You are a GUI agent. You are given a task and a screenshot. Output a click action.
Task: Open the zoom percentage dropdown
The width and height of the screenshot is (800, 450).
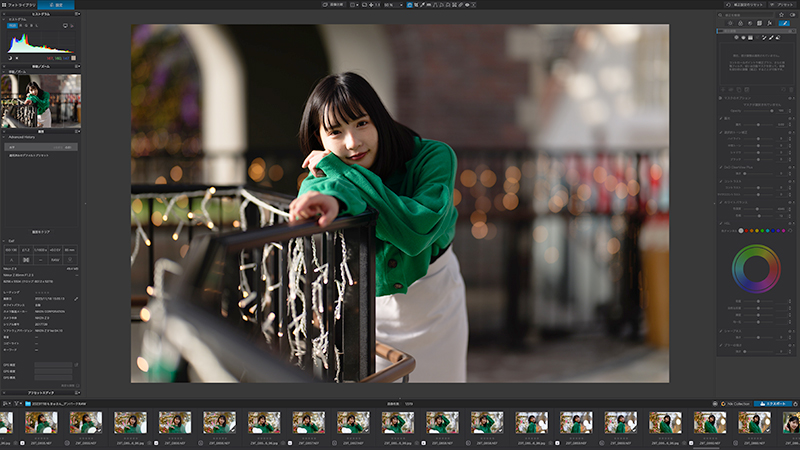click(393, 5)
